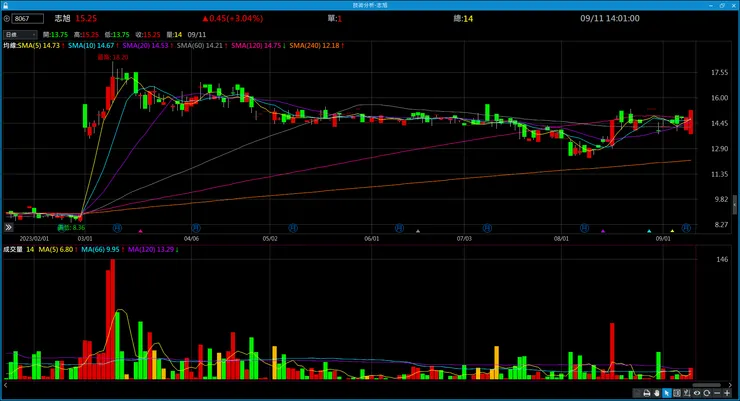Click the cyan triangle event marker

649,231
